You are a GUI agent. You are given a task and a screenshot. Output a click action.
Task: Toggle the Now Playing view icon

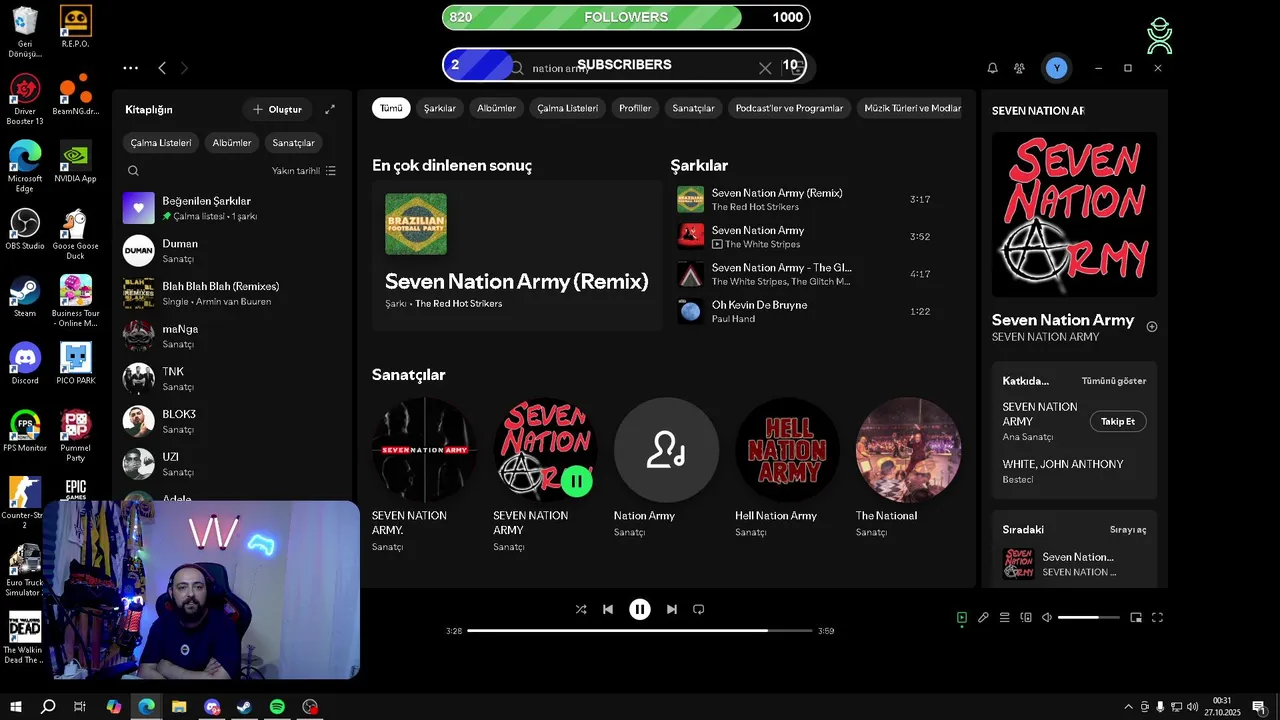click(x=962, y=618)
